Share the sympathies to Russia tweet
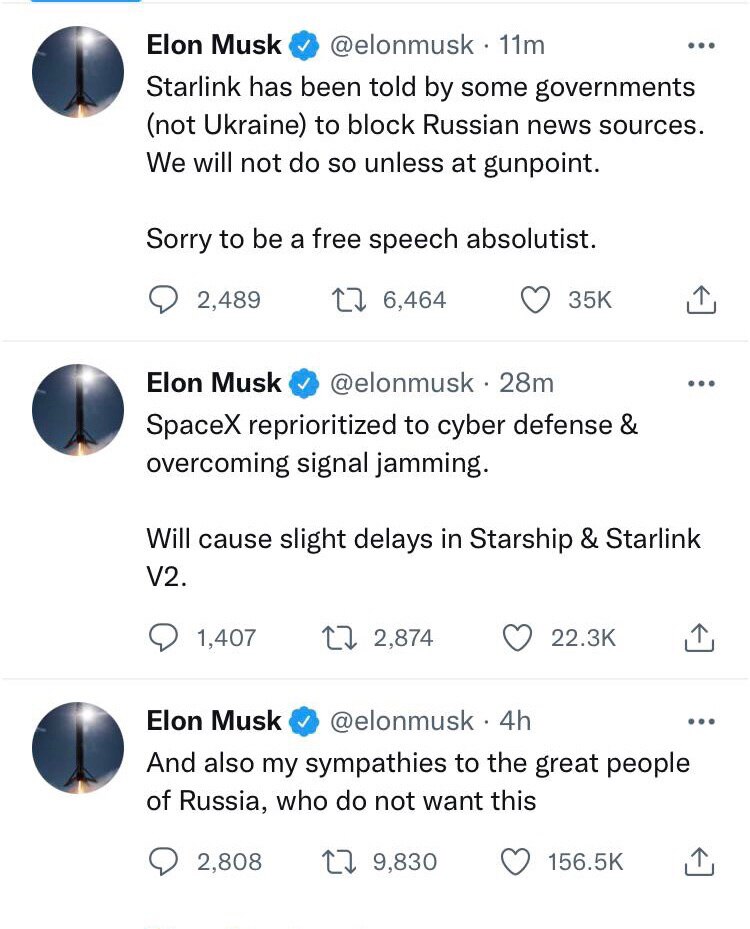The width and height of the screenshot is (750, 929). pyautogui.click(x=702, y=861)
